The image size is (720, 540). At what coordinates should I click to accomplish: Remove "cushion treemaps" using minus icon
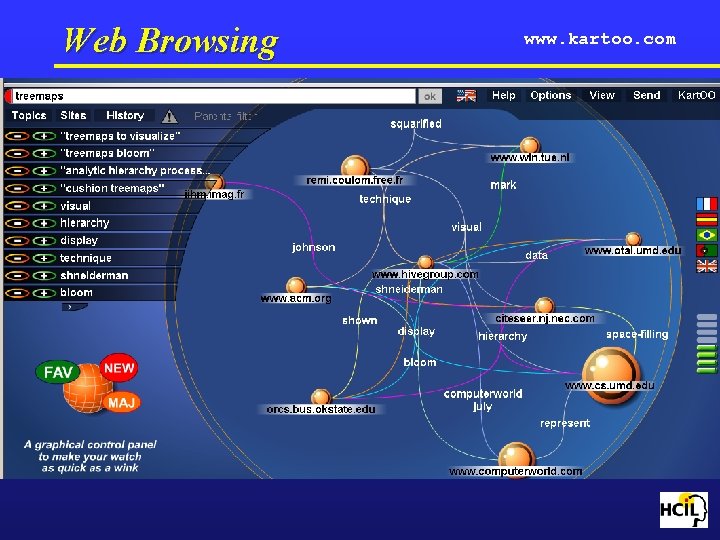tap(17, 189)
